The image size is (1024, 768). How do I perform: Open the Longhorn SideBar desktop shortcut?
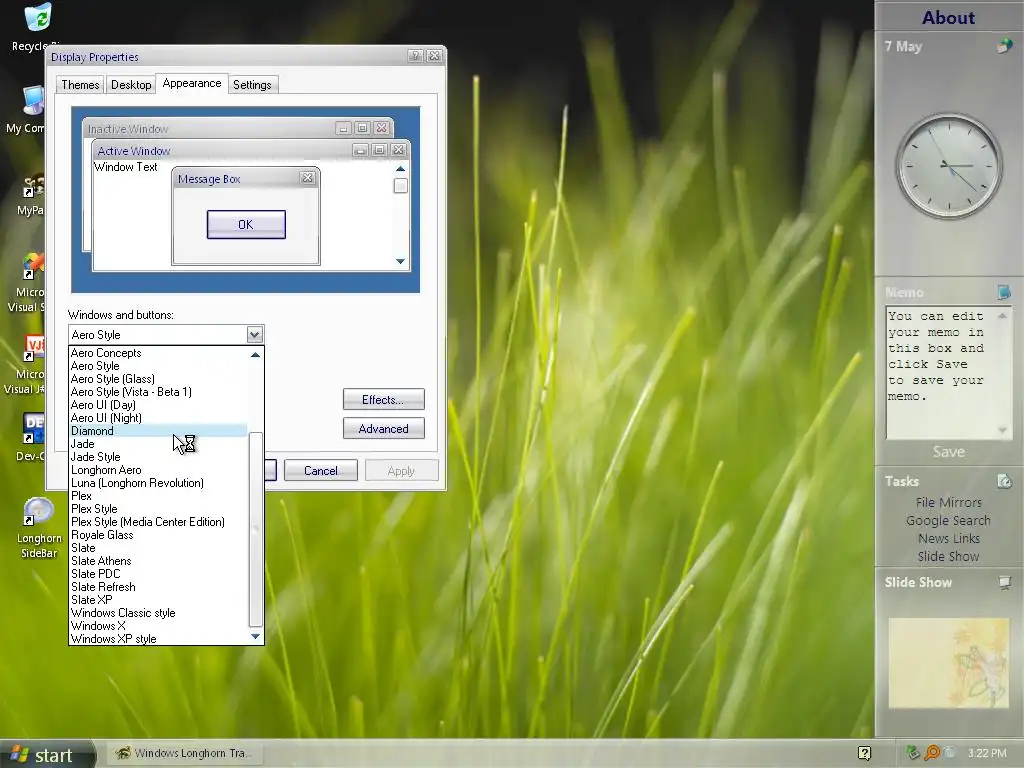tap(39, 528)
